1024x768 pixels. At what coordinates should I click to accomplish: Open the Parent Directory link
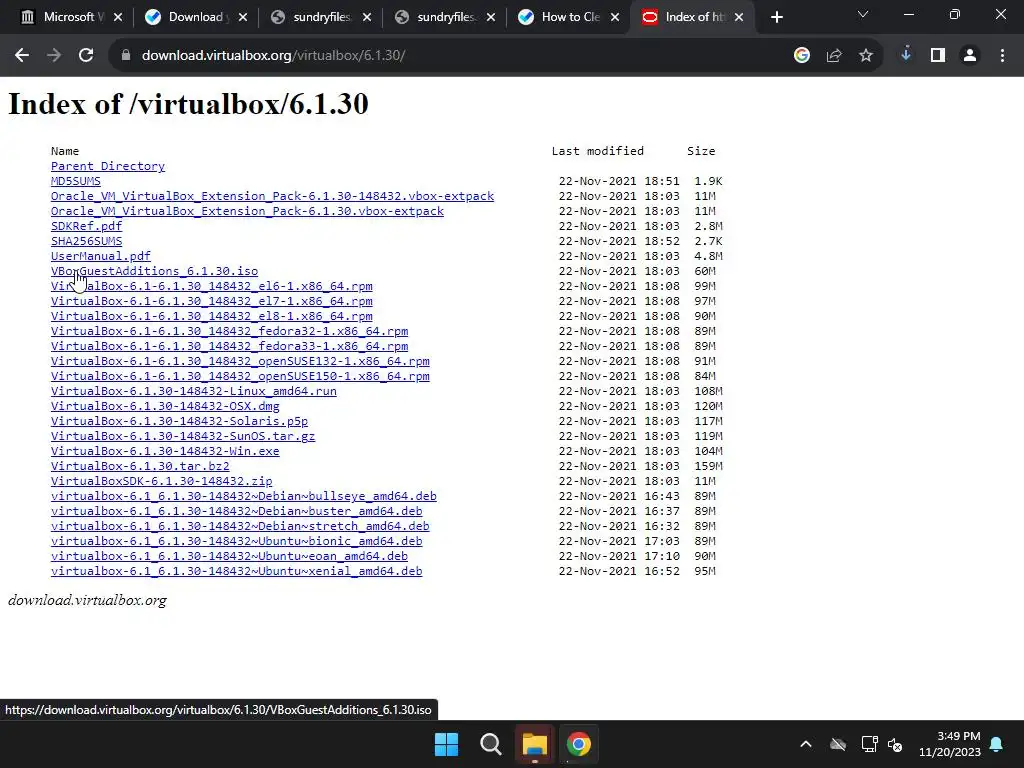(x=108, y=167)
